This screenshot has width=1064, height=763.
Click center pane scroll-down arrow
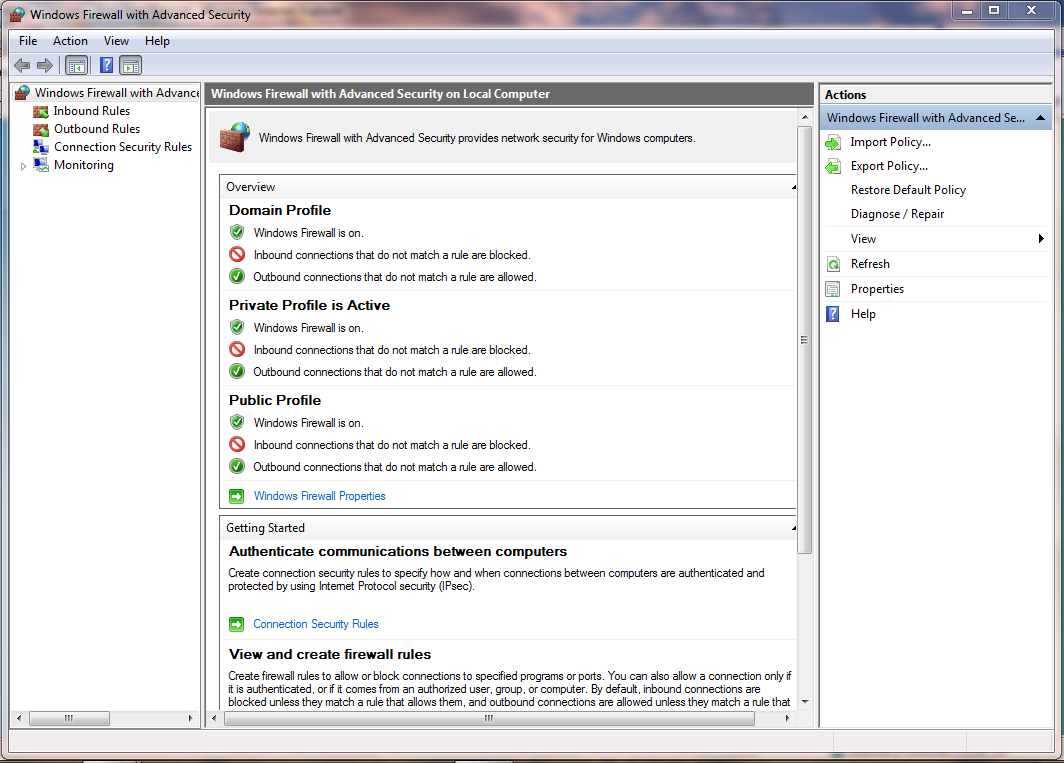coord(805,701)
